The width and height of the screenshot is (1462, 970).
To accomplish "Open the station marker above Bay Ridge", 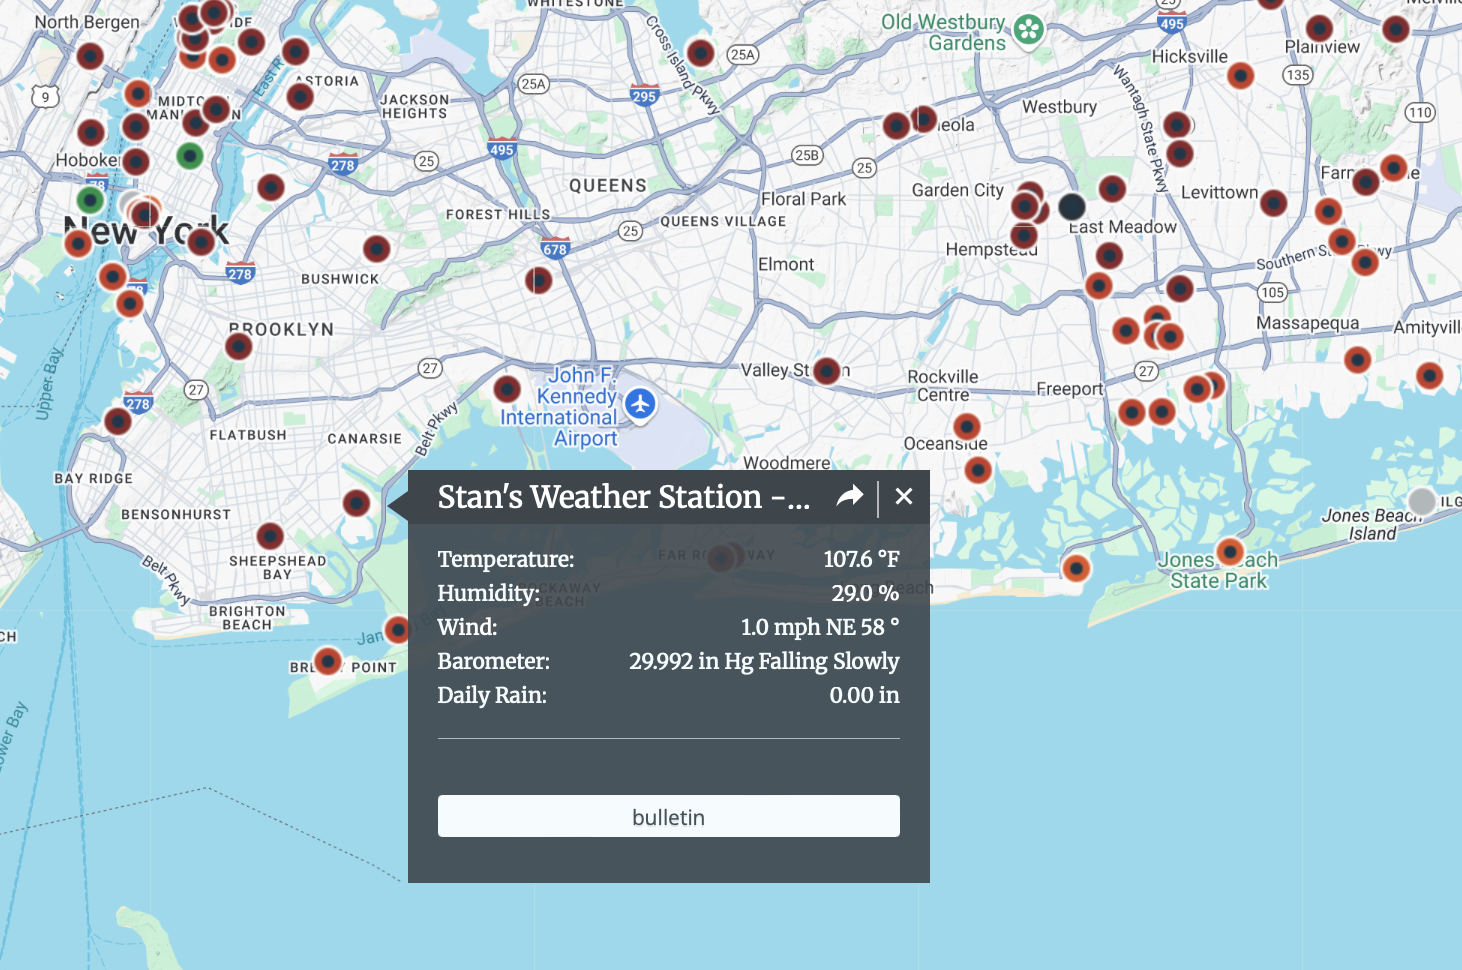I will click(118, 421).
